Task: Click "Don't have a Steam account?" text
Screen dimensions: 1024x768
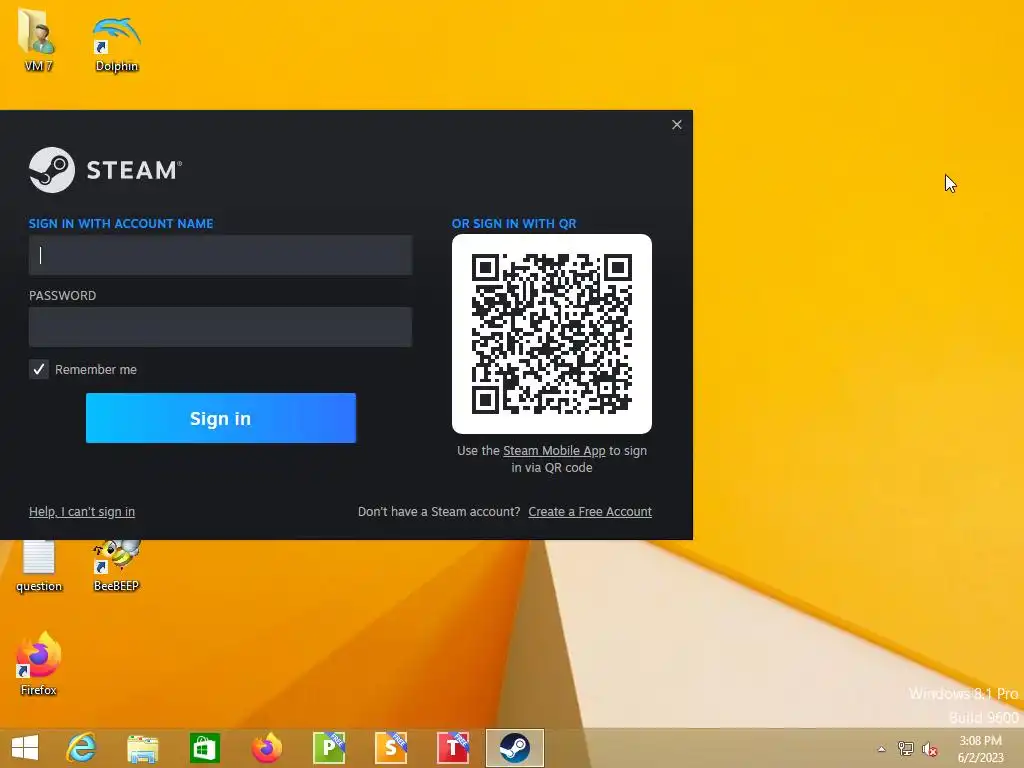Action: (439, 511)
